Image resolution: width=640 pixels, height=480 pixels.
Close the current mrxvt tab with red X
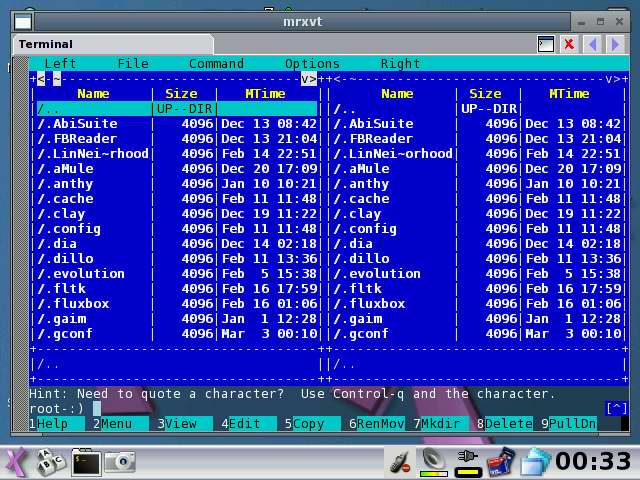click(569, 44)
